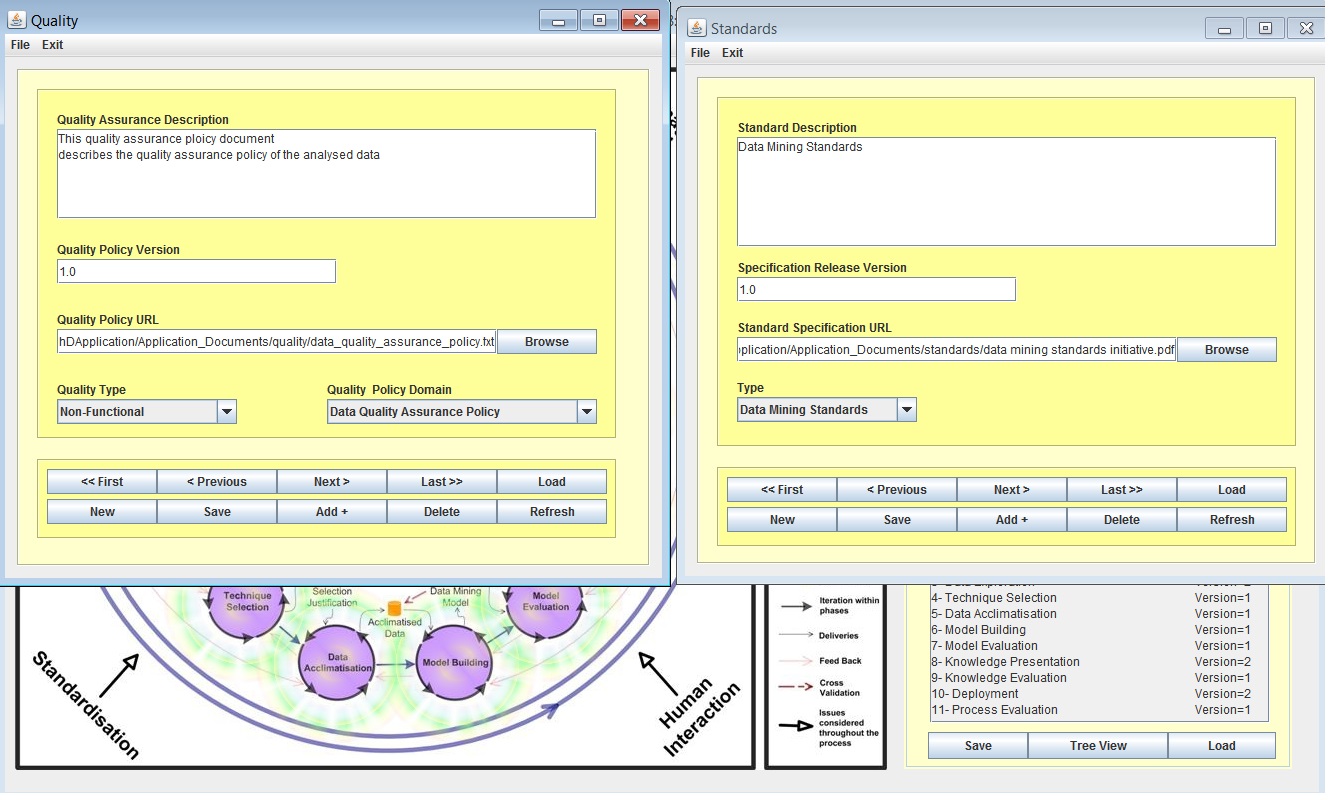1331x800 pixels.
Task: Click the Model Evaluation circle node
Action: (545, 601)
